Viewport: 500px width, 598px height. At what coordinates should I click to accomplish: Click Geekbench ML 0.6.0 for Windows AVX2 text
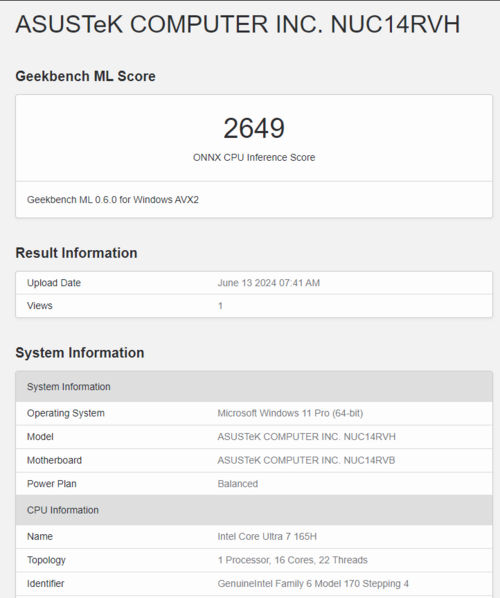coord(113,200)
